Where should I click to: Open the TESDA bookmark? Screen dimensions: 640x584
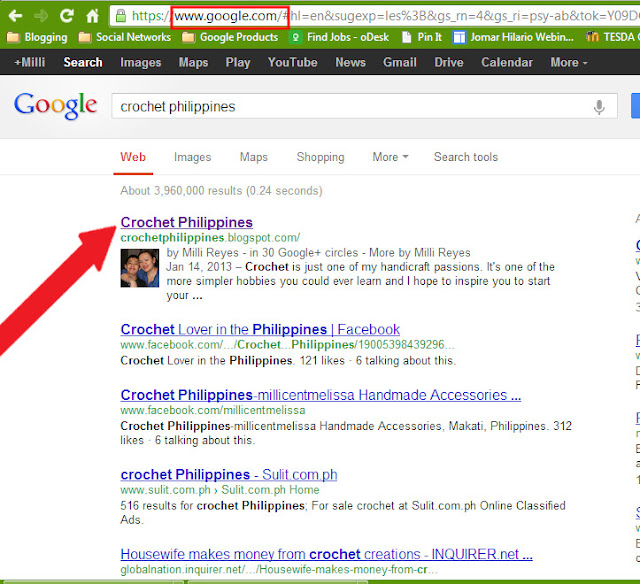(612, 38)
